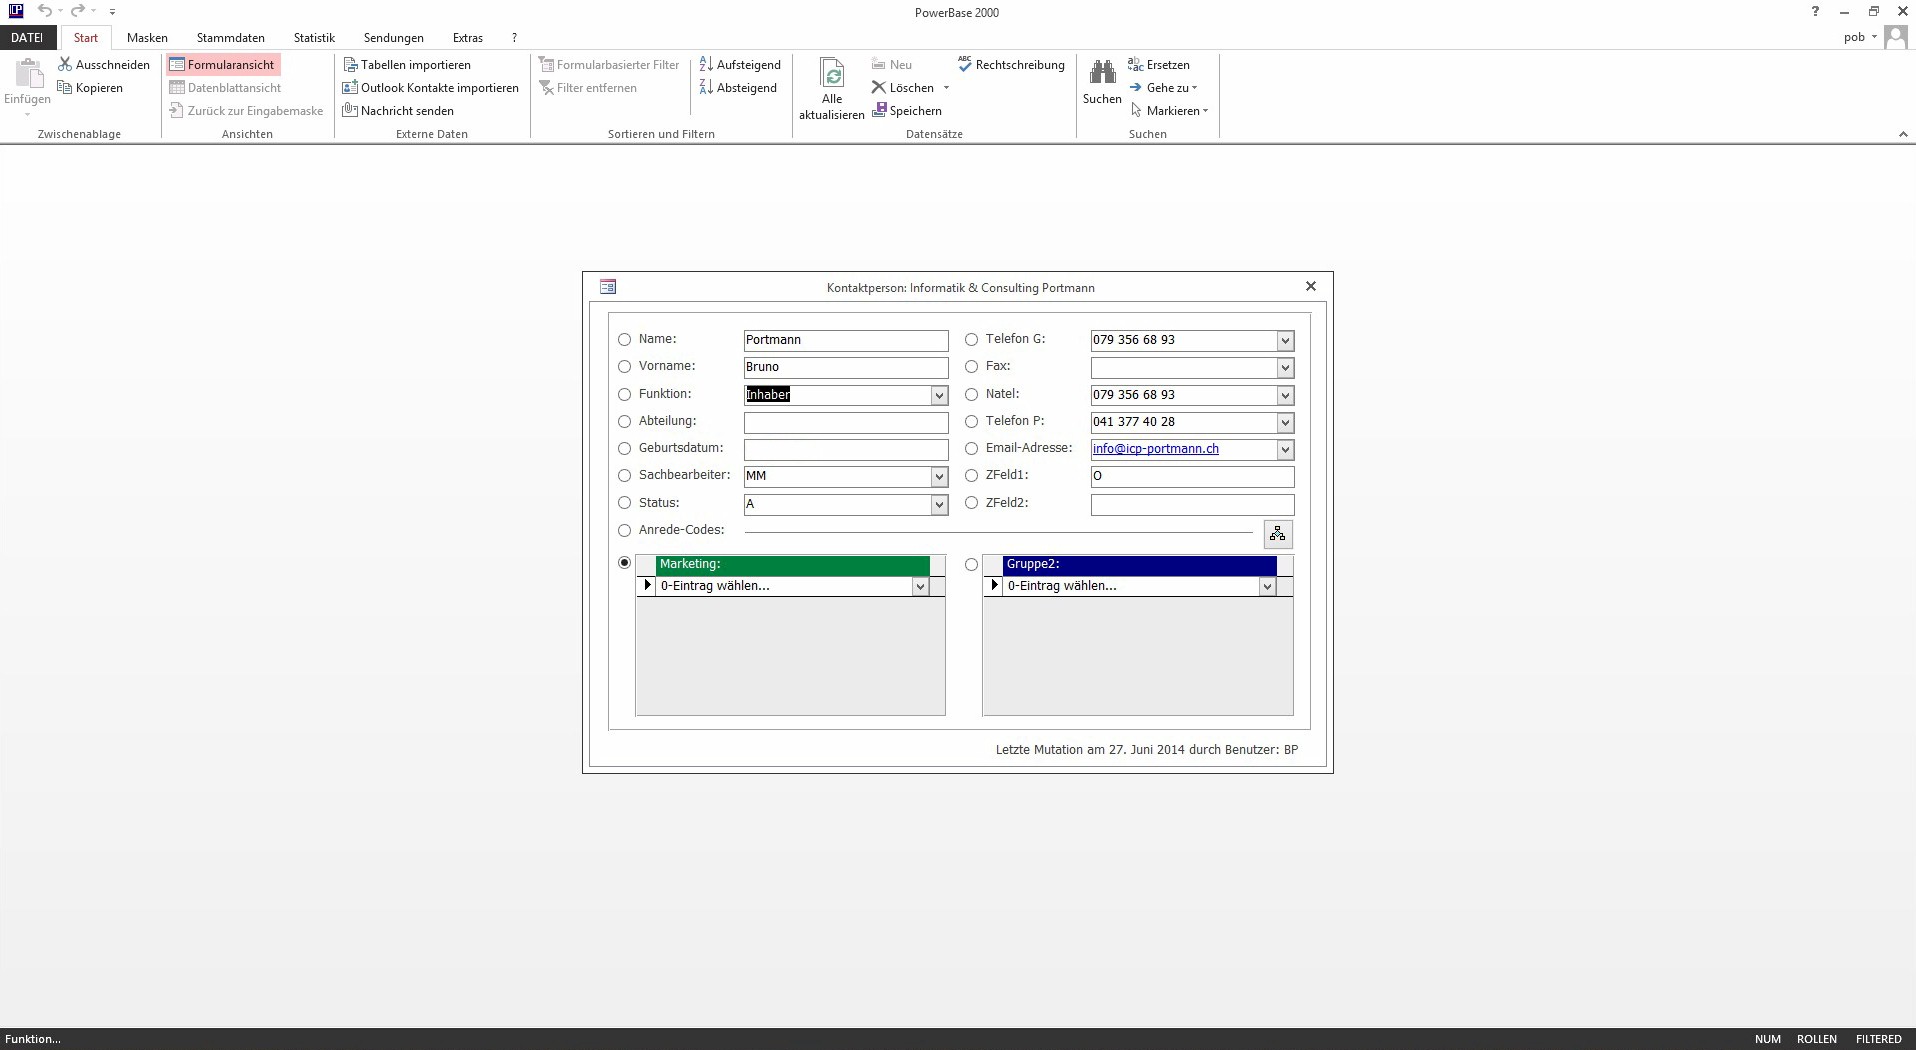Click Kopieren in the ribbon

pos(90,88)
